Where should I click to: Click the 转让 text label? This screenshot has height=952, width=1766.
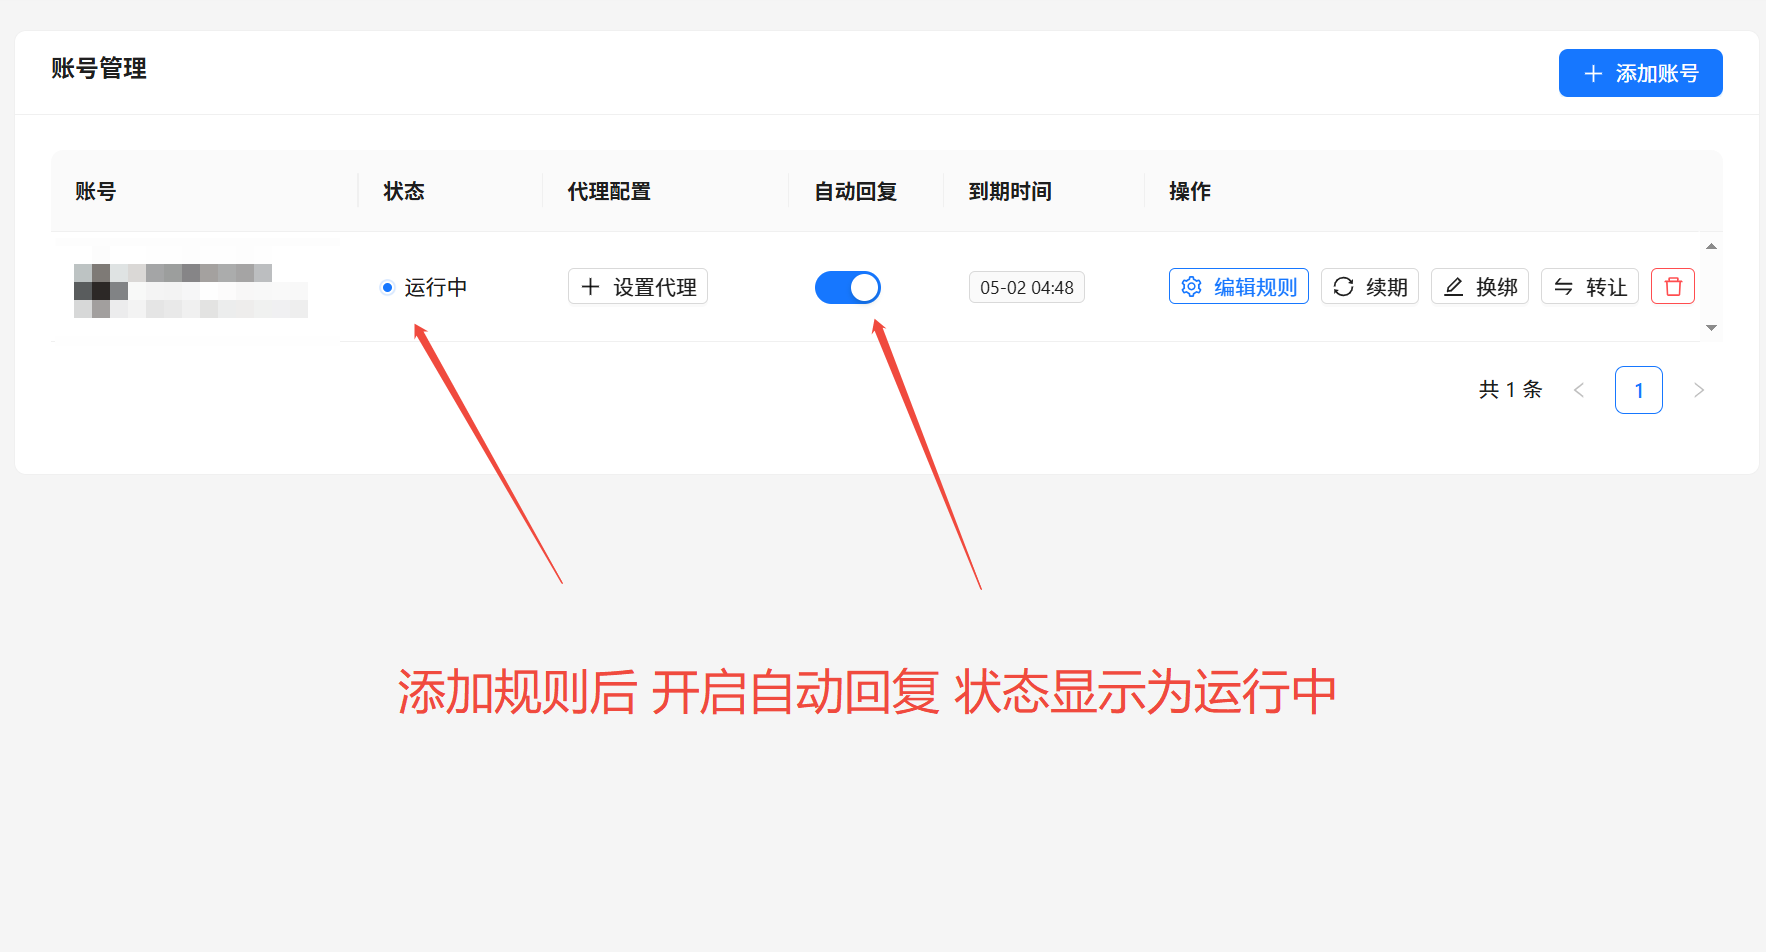[x=1606, y=288]
